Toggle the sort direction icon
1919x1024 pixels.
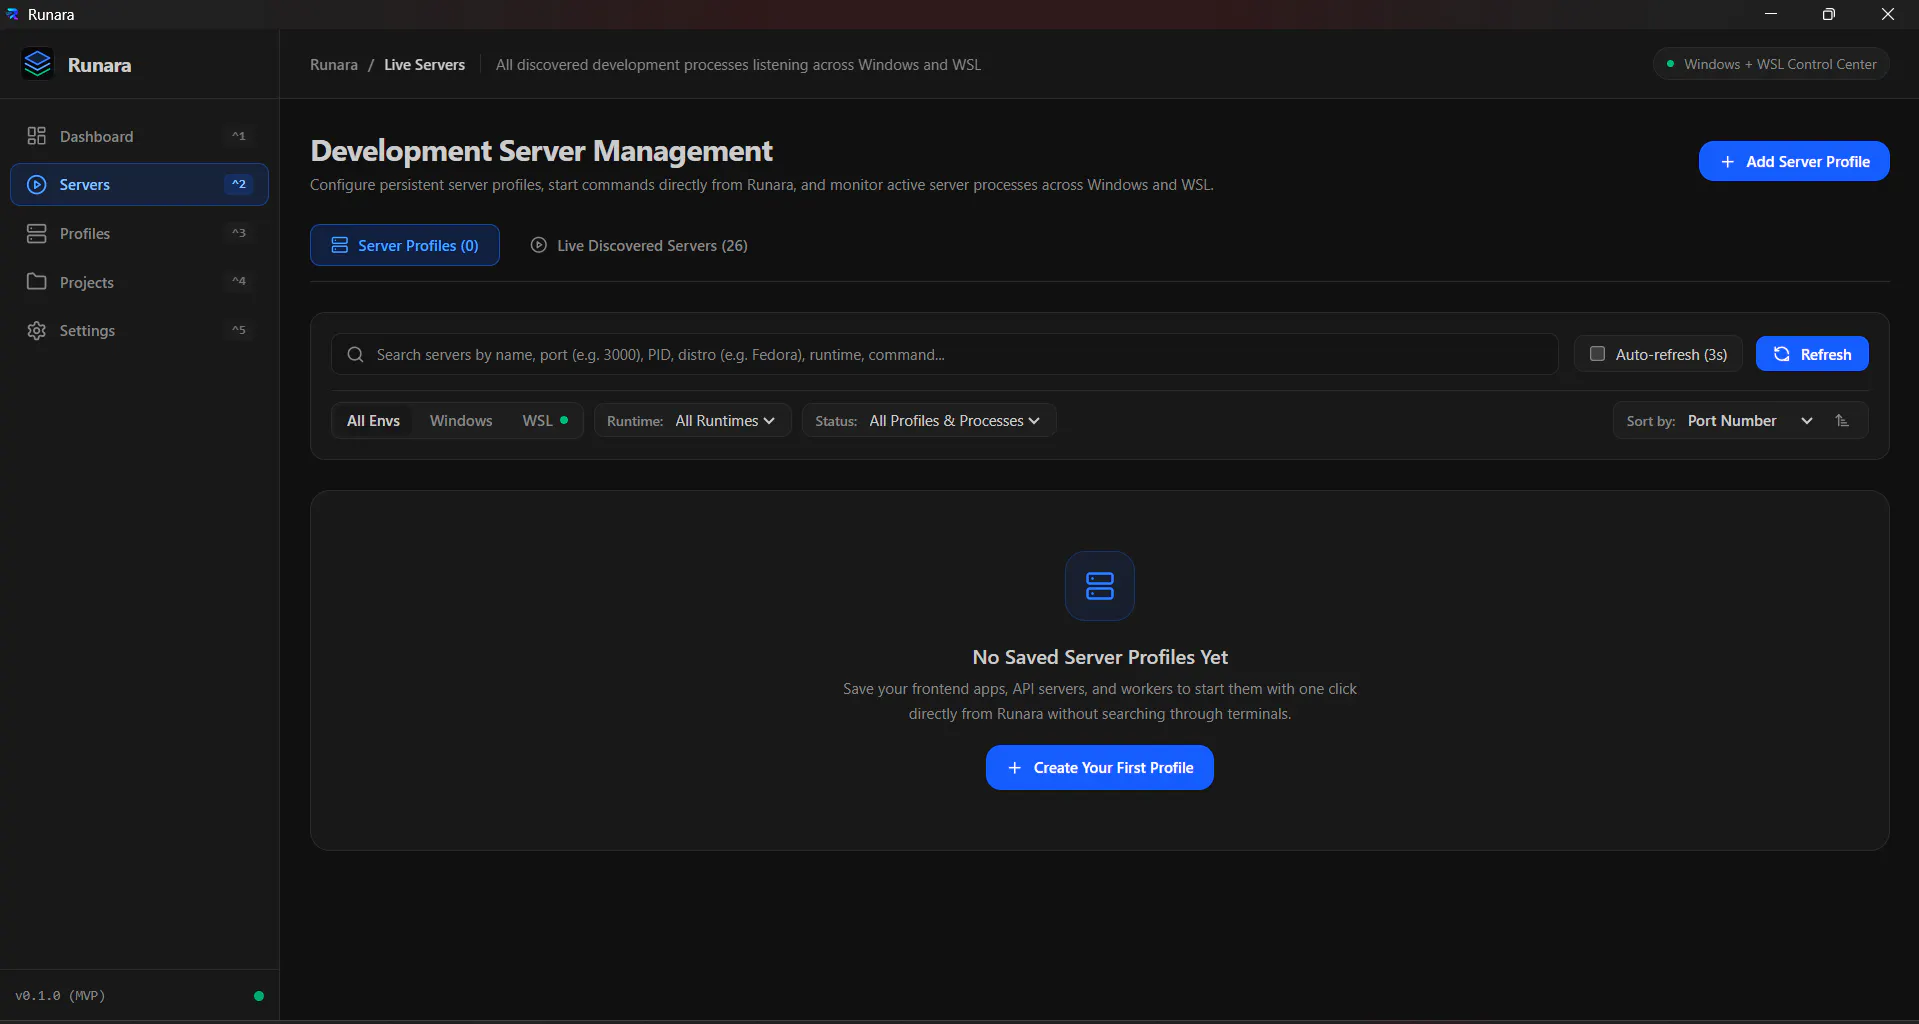click(x=1842, y=421)
